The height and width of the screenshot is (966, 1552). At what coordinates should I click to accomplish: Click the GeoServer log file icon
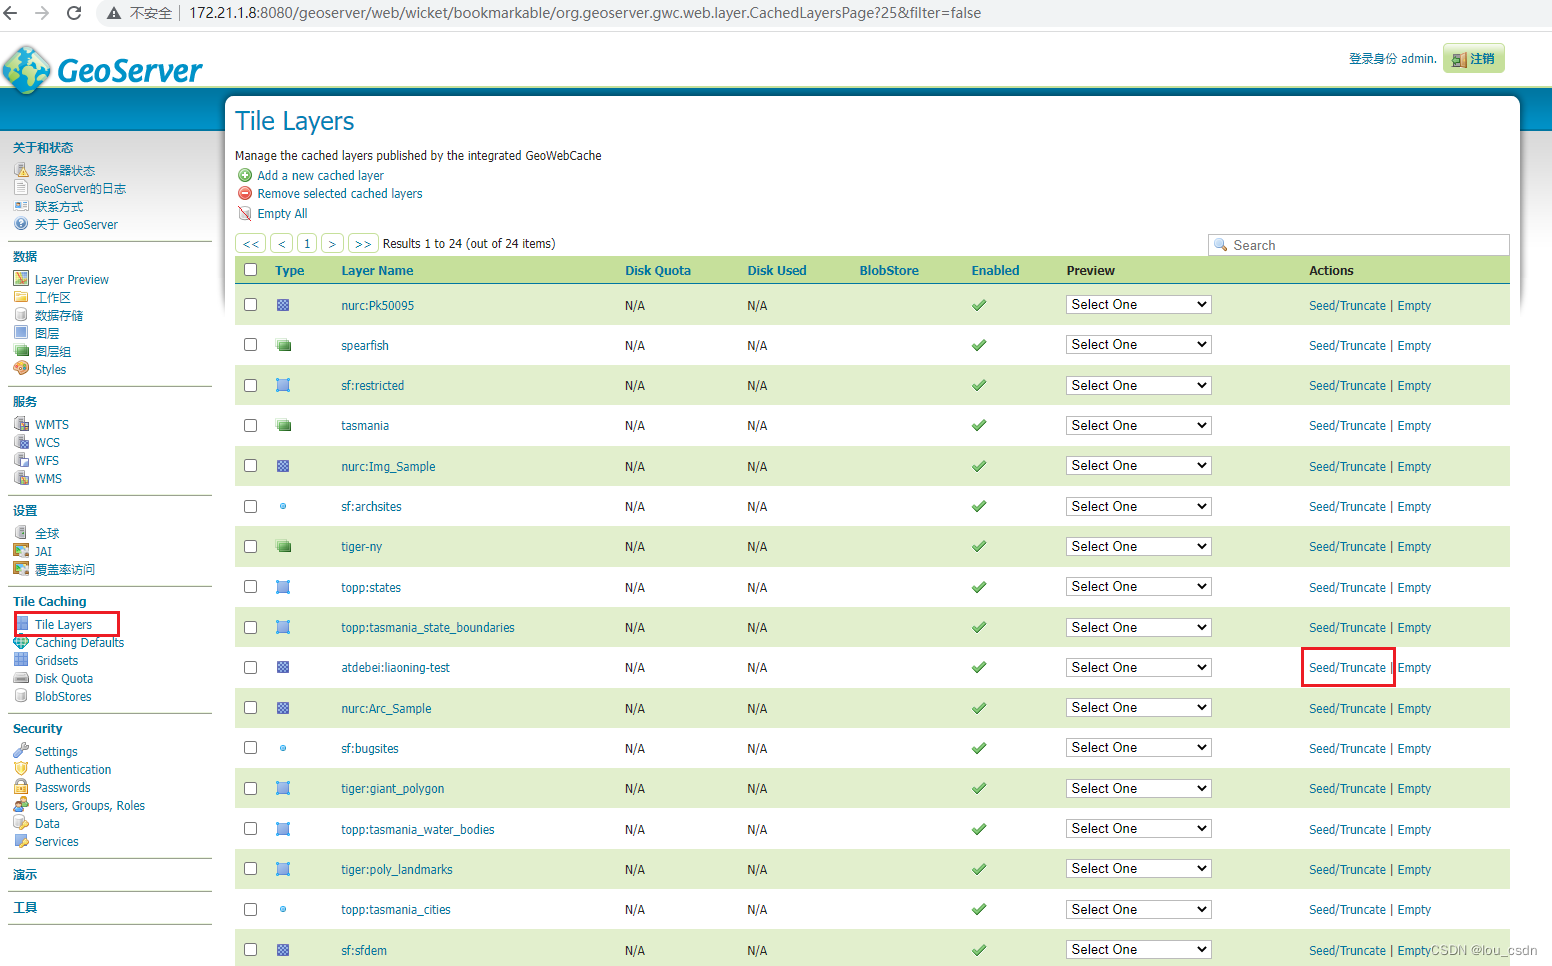21,187
